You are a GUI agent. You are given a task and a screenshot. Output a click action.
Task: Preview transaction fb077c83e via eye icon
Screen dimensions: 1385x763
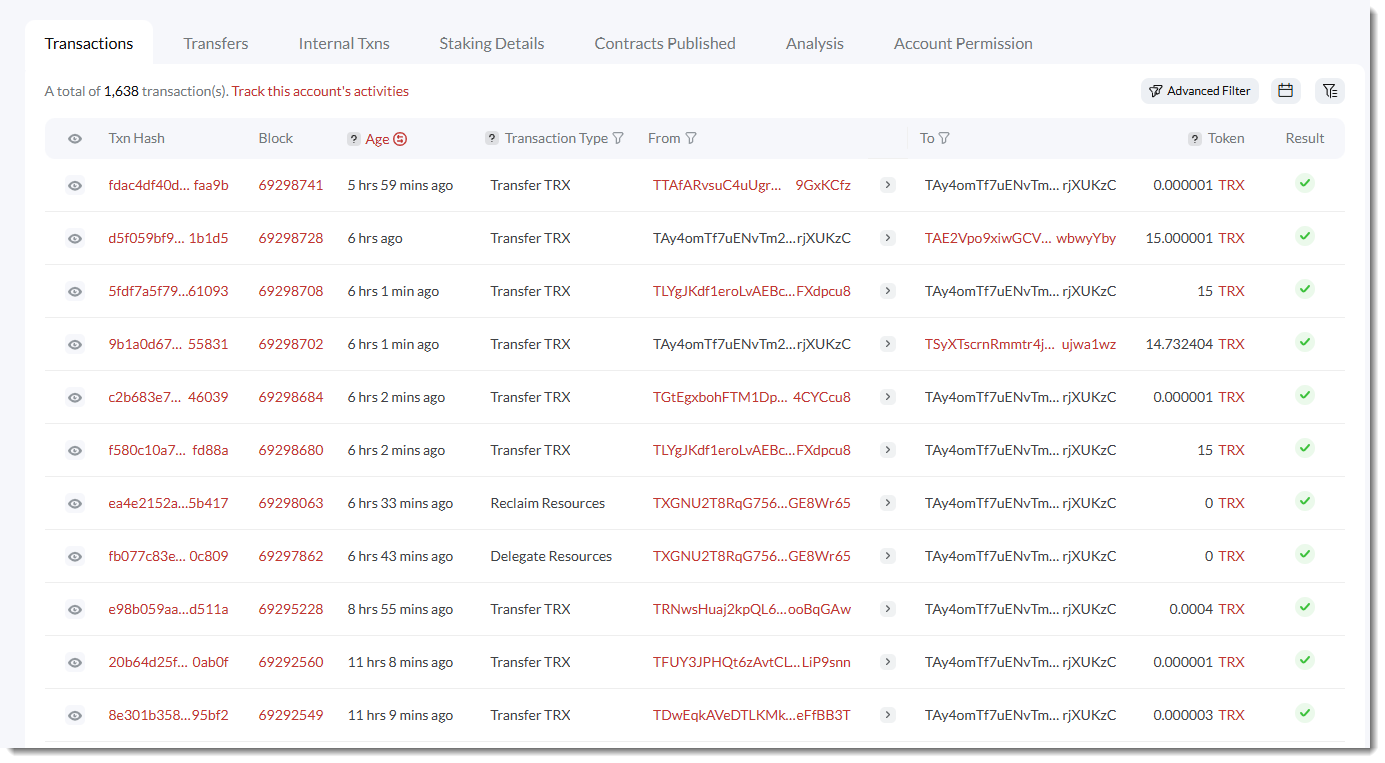75,557
